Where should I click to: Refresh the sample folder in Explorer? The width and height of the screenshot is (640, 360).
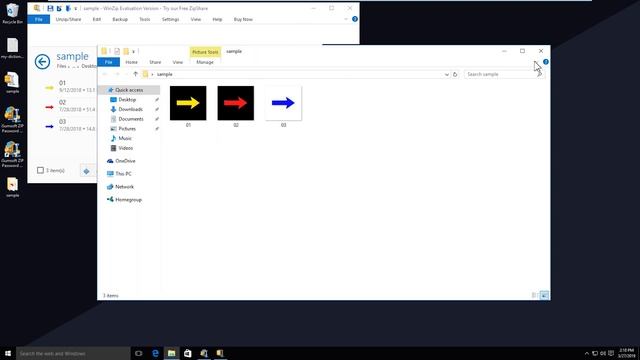tap(455, 74)
